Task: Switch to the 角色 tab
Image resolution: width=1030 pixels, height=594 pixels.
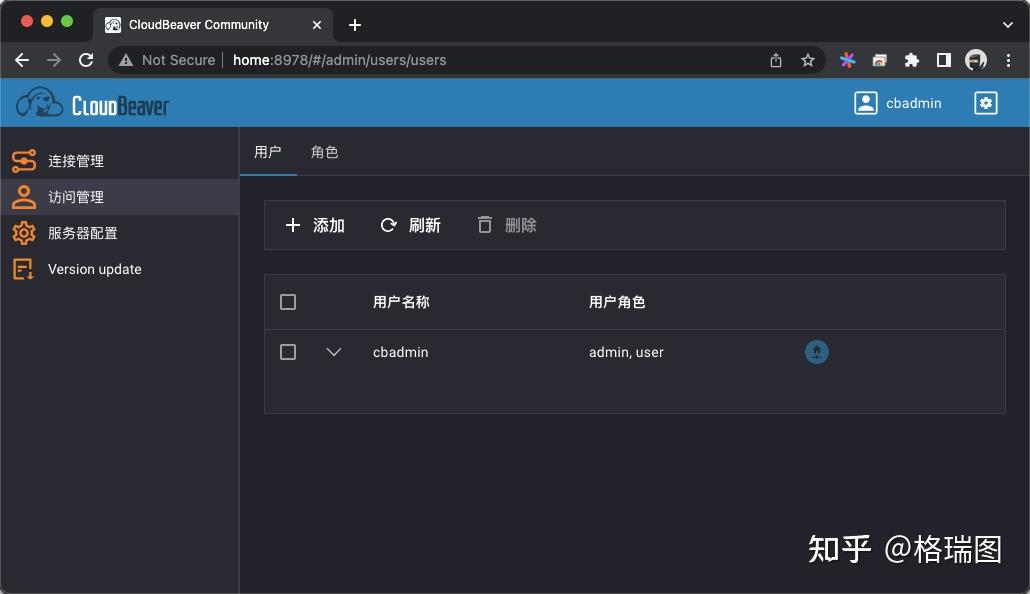Action: 325,152
